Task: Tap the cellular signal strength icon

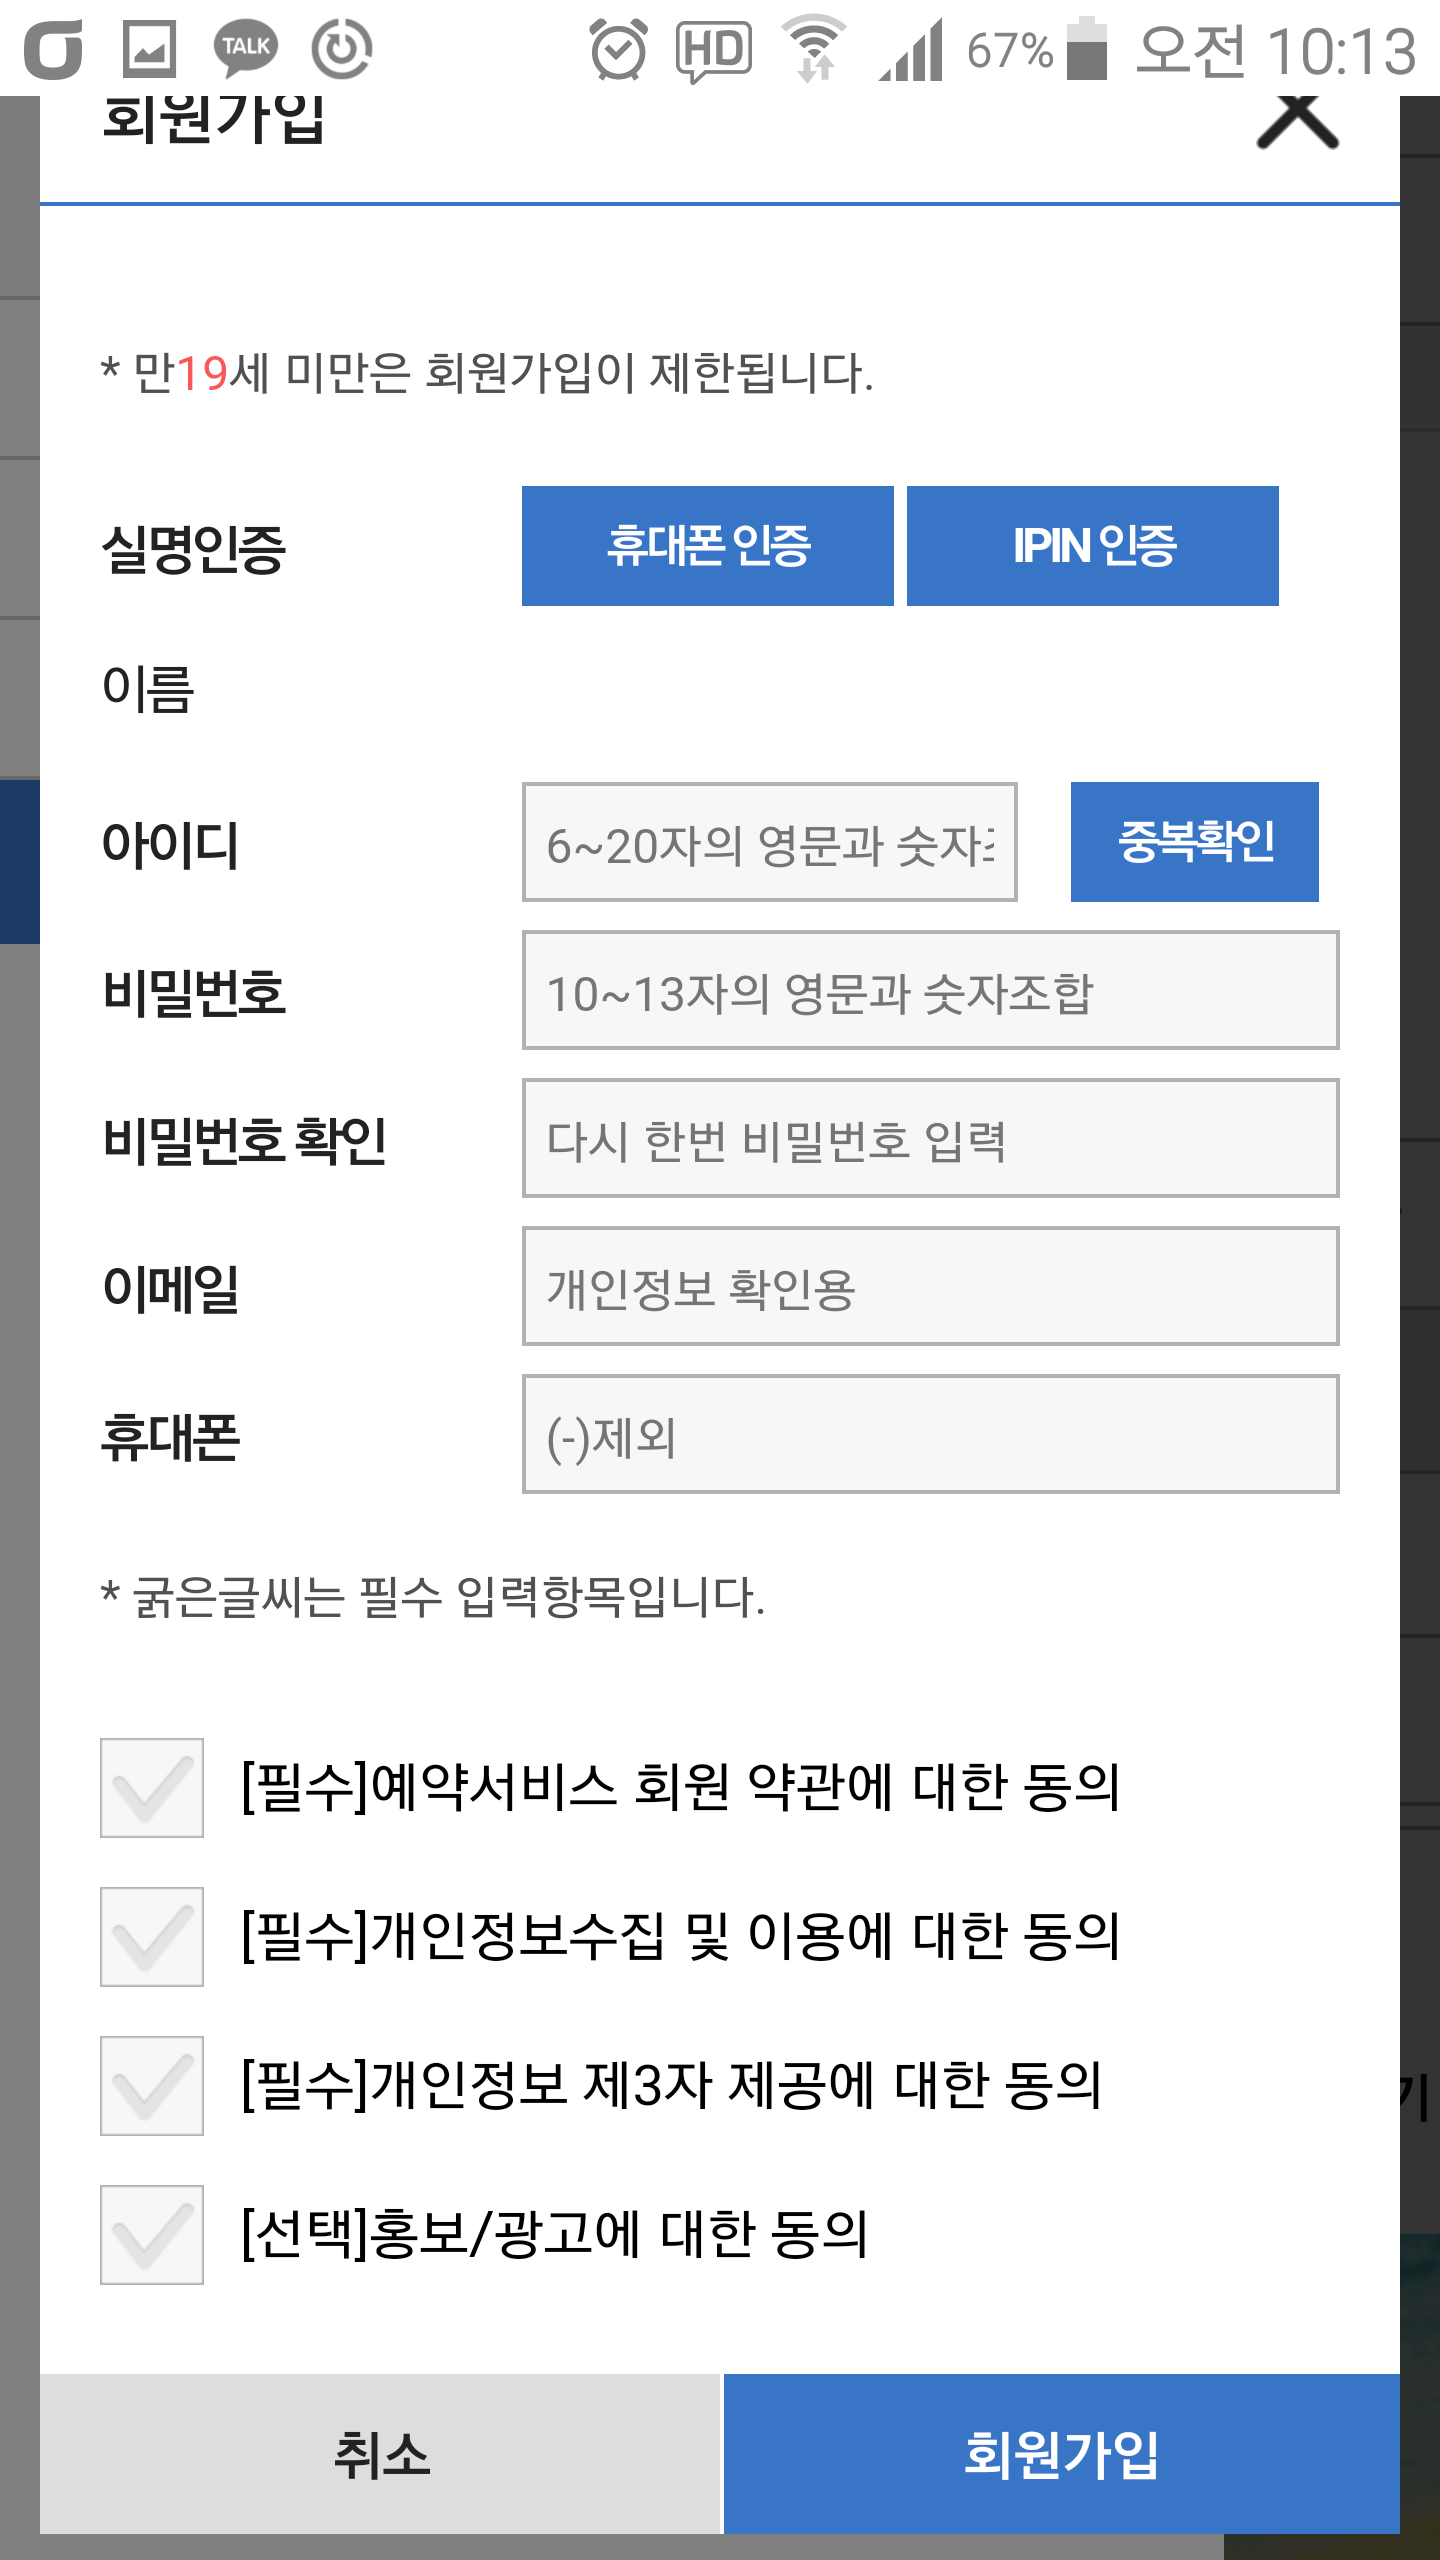Action: 912,50
